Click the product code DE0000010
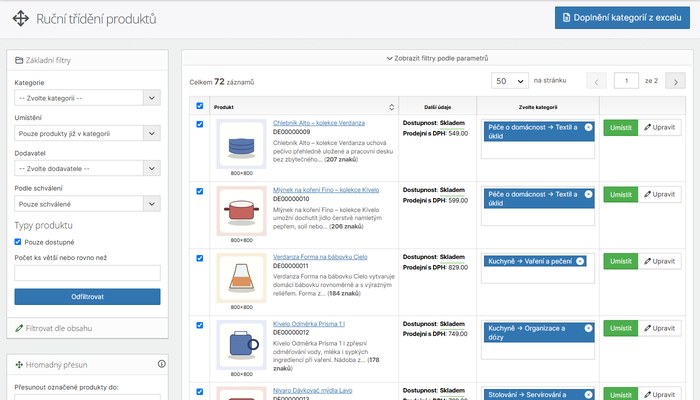This screenshot has width=700, height=400. pyautogui.click(x=291, y=199)
